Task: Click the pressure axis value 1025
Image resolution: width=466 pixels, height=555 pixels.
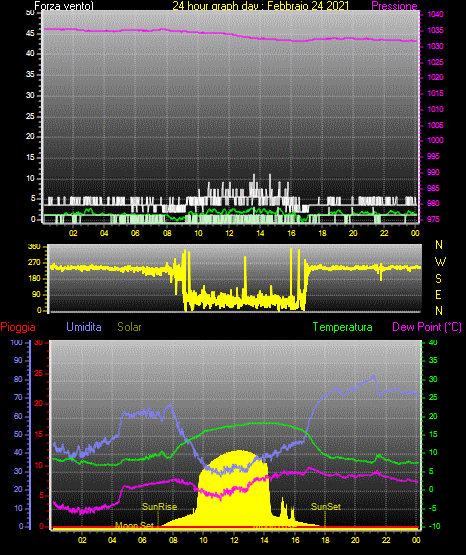Action: [435, 62]
